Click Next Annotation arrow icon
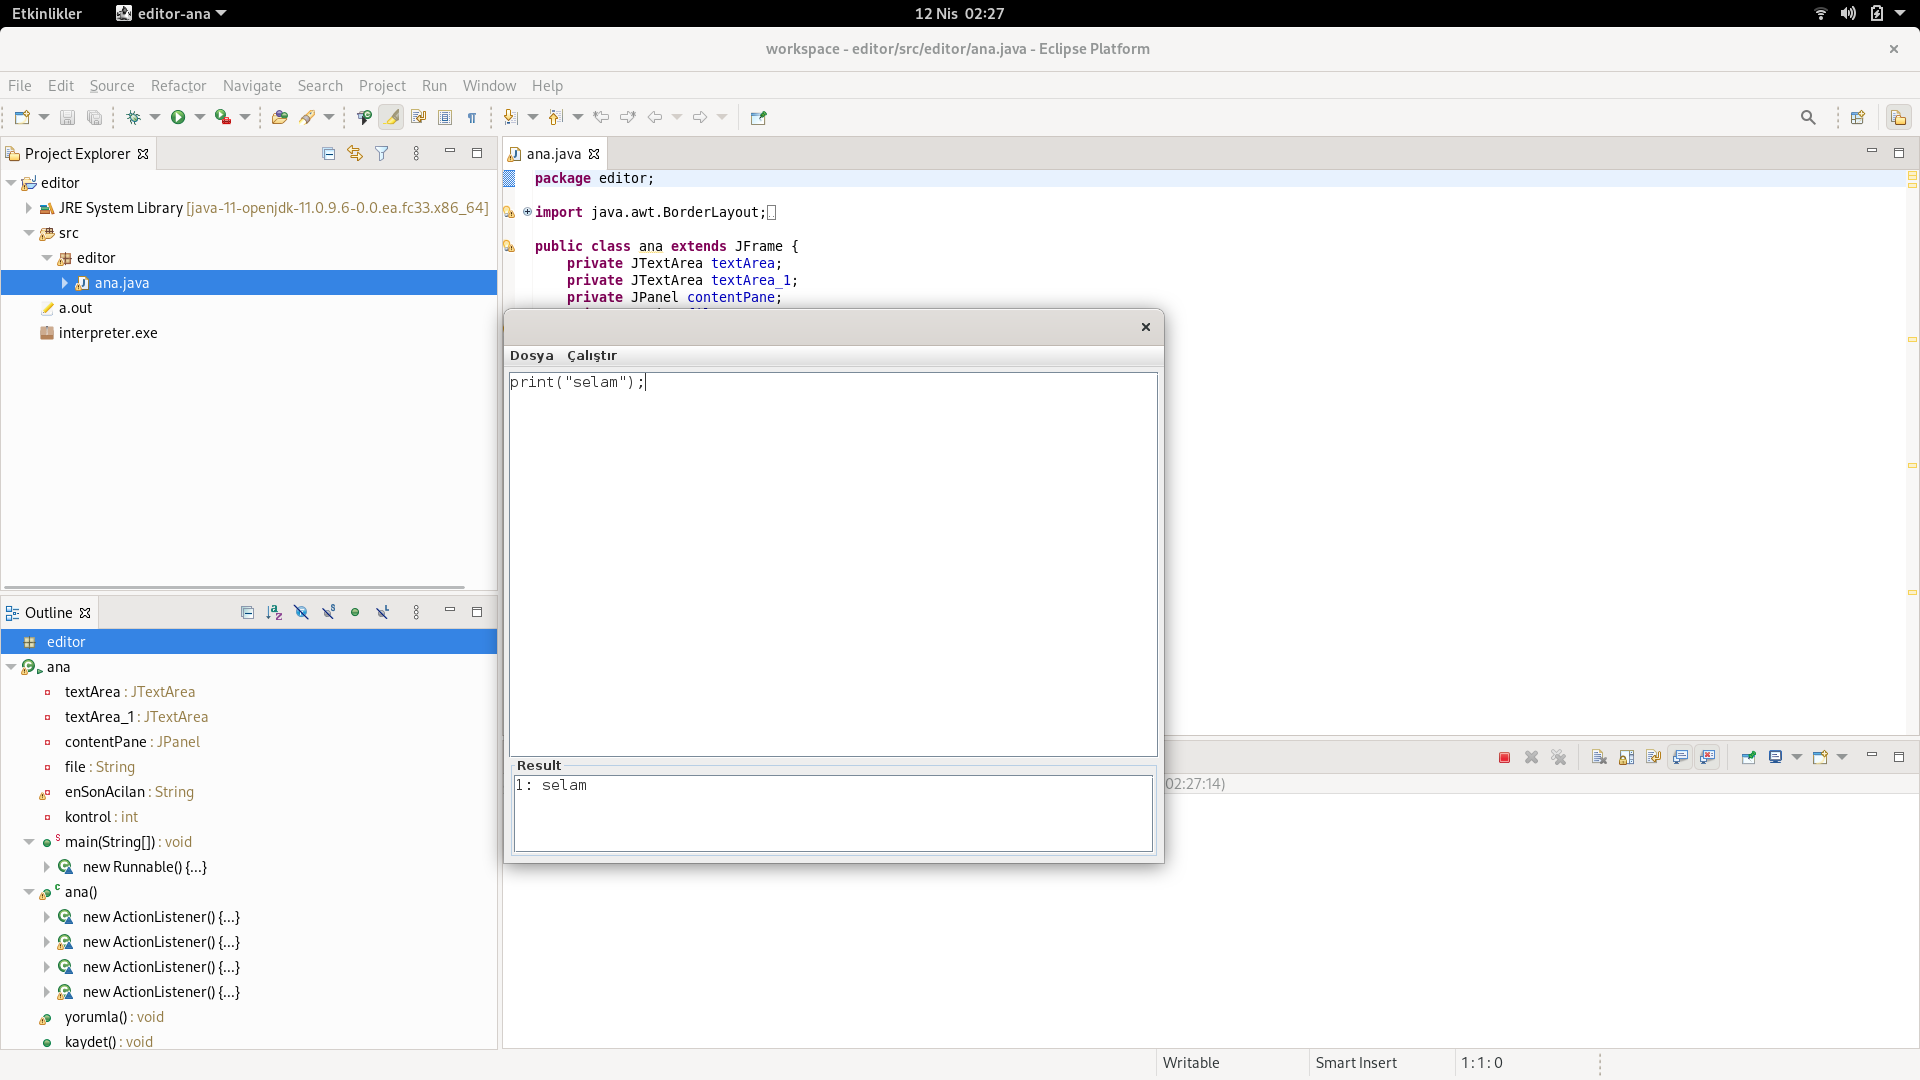This screenshot has width=1920, height=1080. (511, 117)
